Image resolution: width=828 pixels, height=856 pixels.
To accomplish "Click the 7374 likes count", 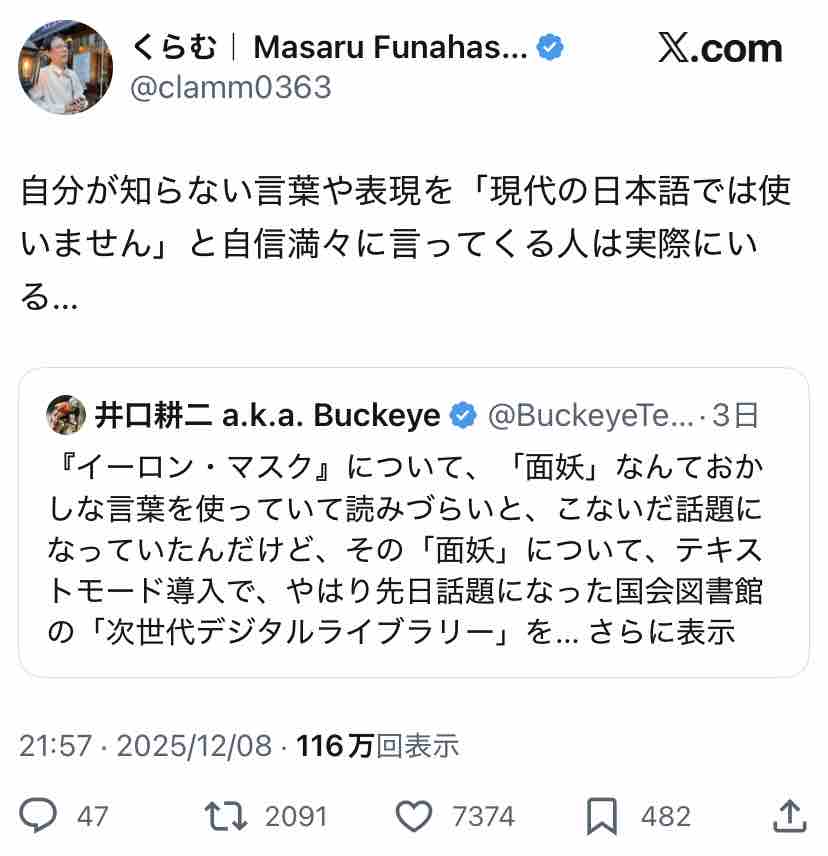I will tap(484, 817).
